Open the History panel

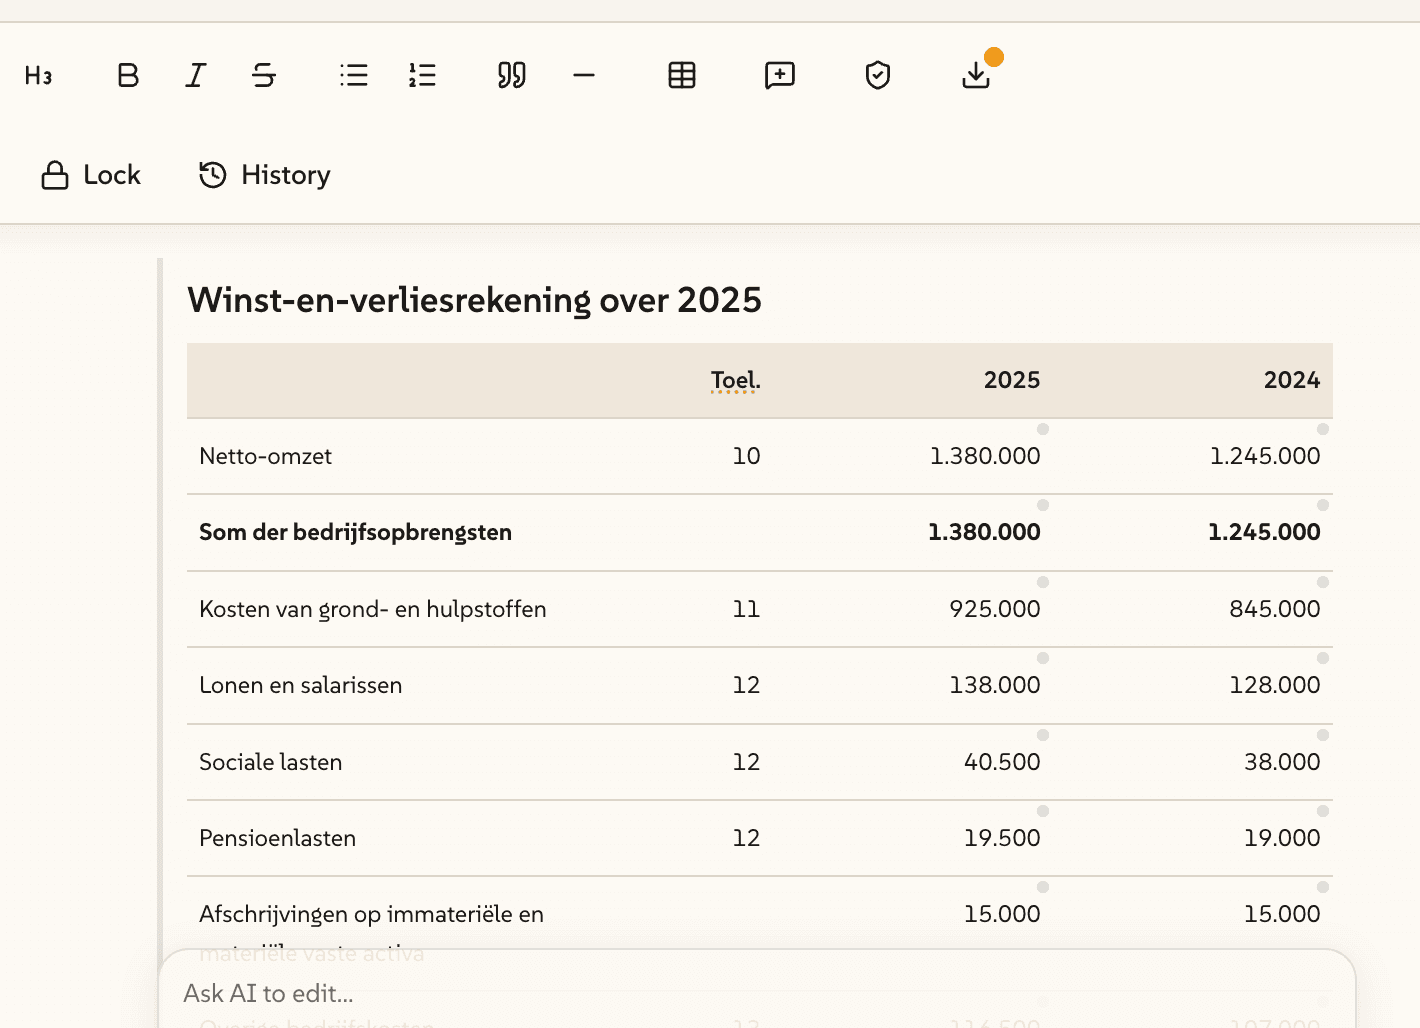[x=263, y=174]
